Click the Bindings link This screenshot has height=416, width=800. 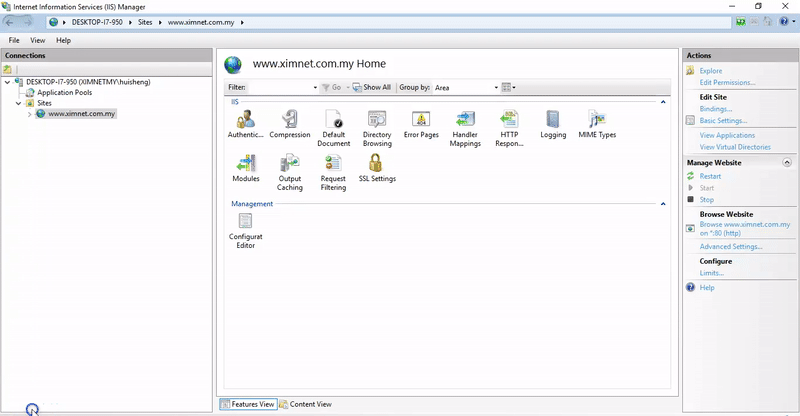[715, 109]
